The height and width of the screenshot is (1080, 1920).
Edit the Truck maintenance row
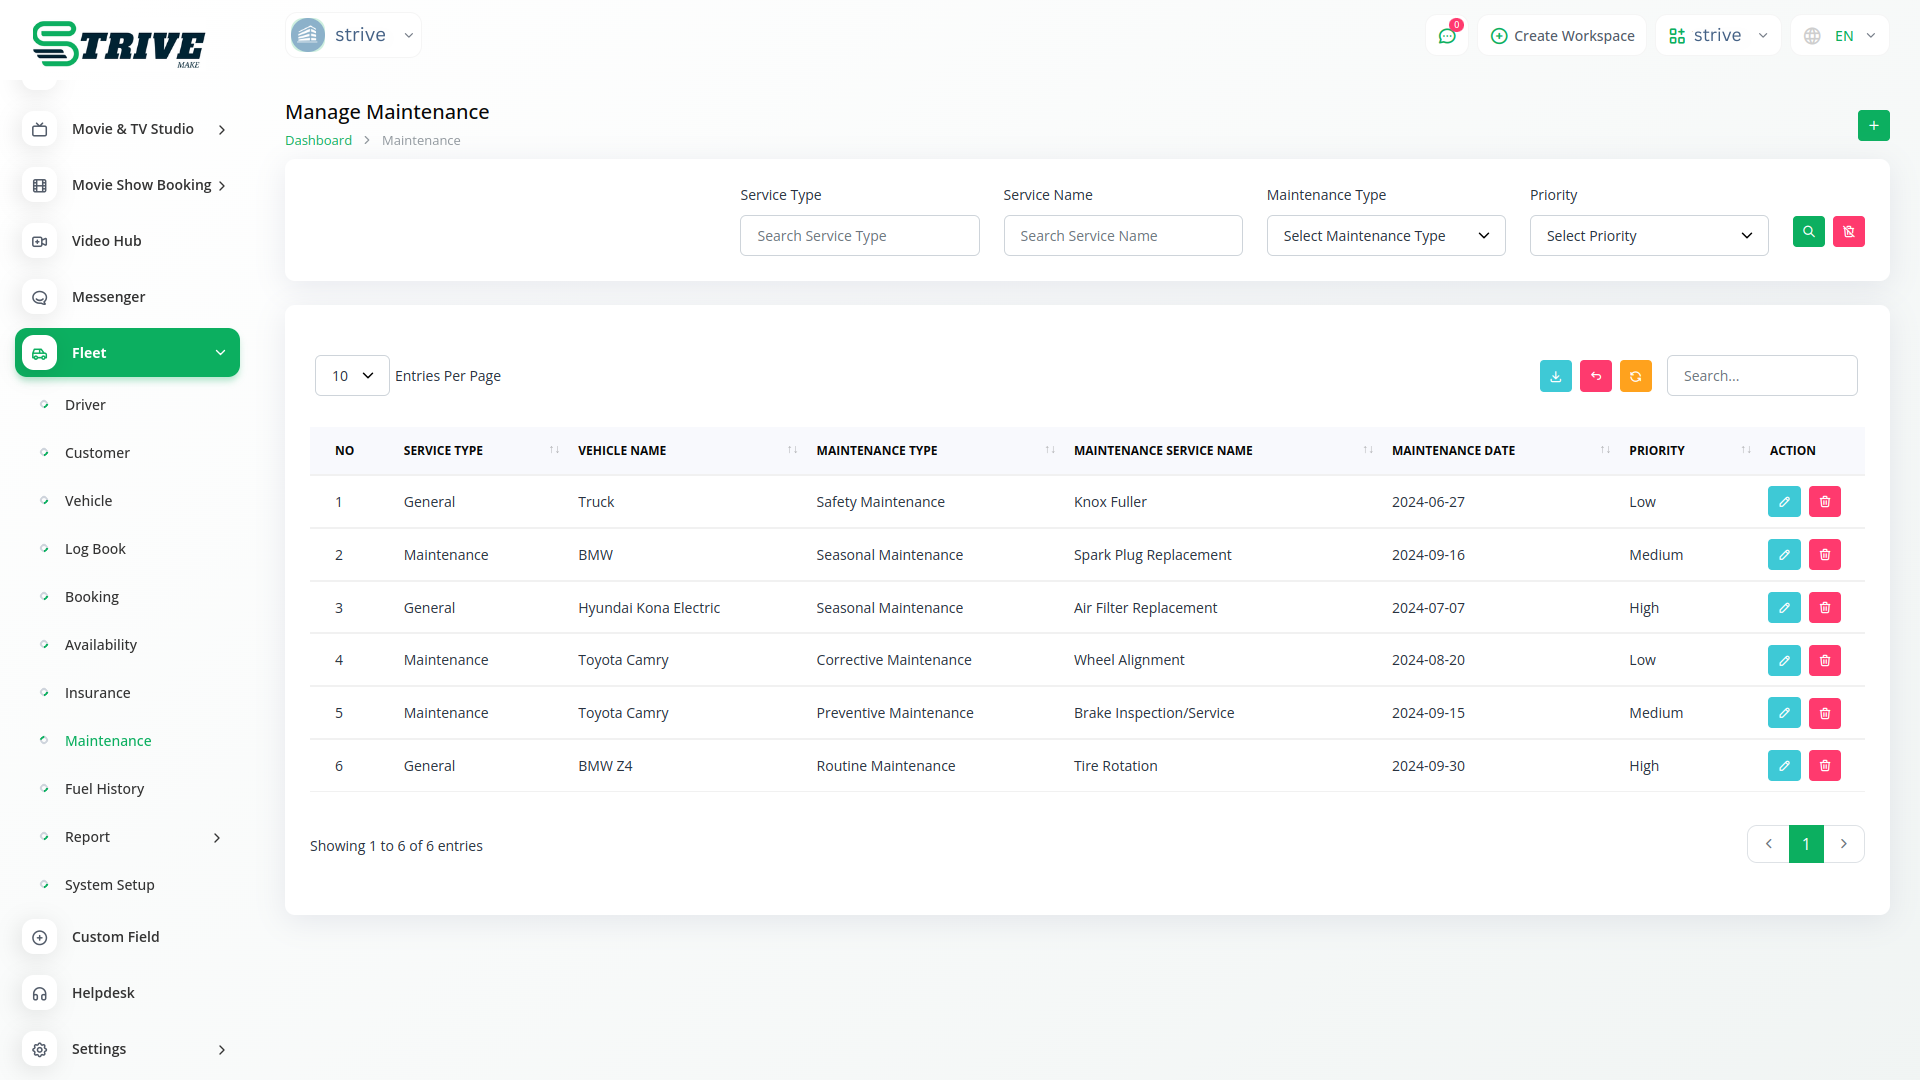1783,502
